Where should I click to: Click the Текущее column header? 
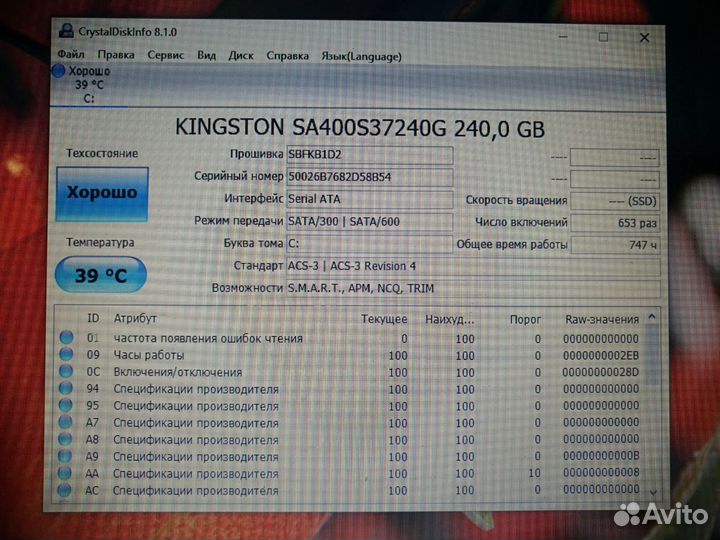tap(384, 319)
